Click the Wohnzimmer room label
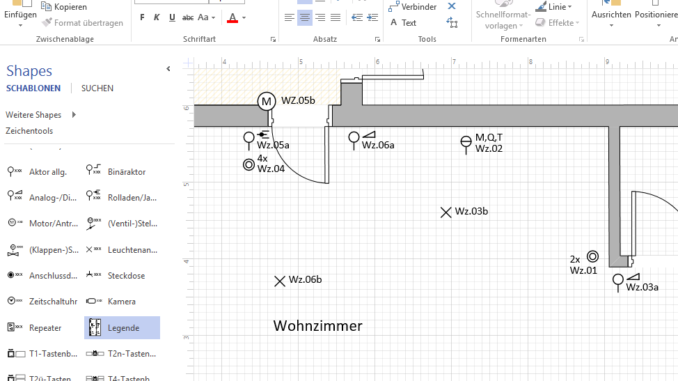 coord(318,326)
